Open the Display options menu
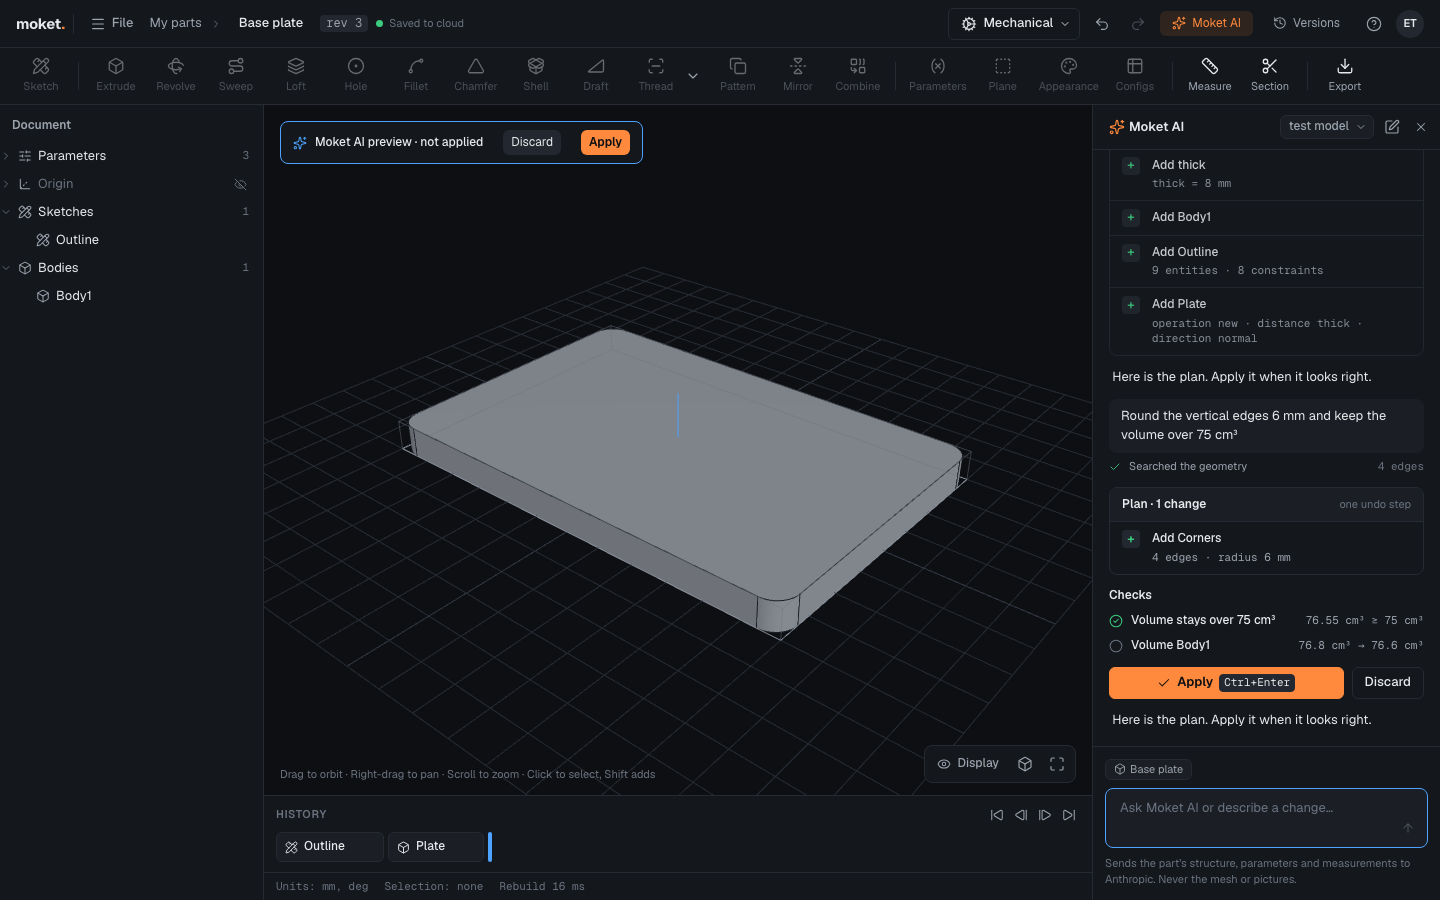This screenshot has width=1440, height=900. click(968, 764)
